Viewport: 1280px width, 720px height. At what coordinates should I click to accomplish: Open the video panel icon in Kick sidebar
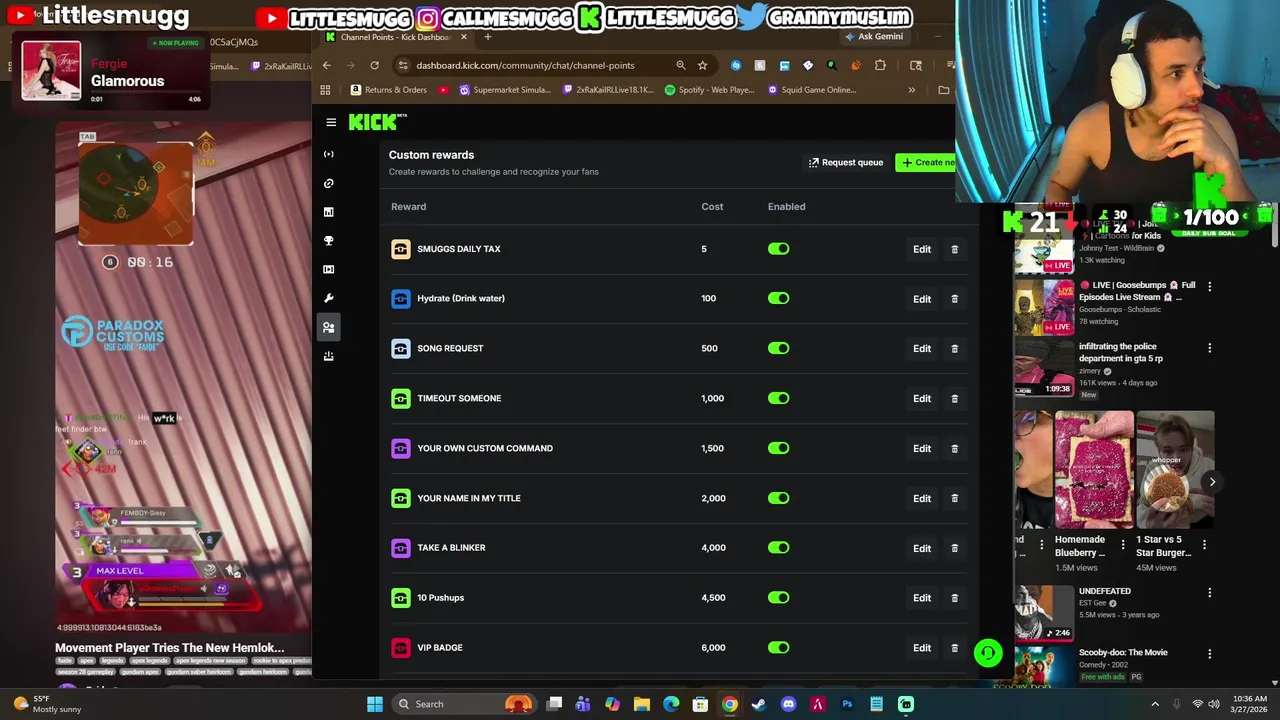pos(329,269)
